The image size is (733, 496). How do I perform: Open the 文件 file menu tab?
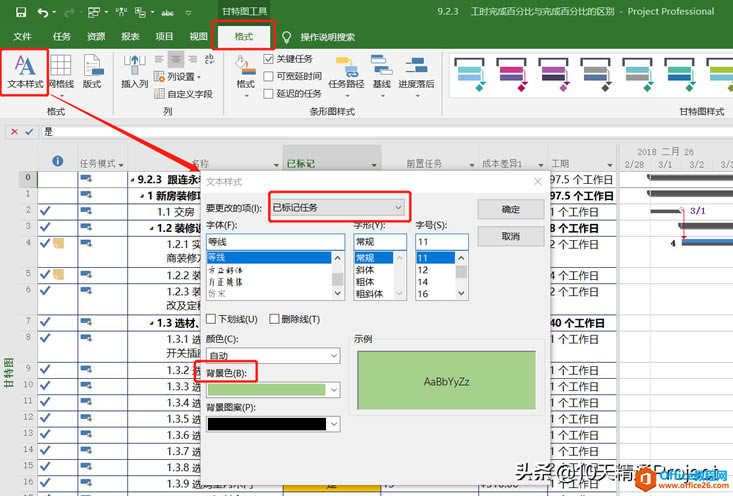(x=23, y=36)
